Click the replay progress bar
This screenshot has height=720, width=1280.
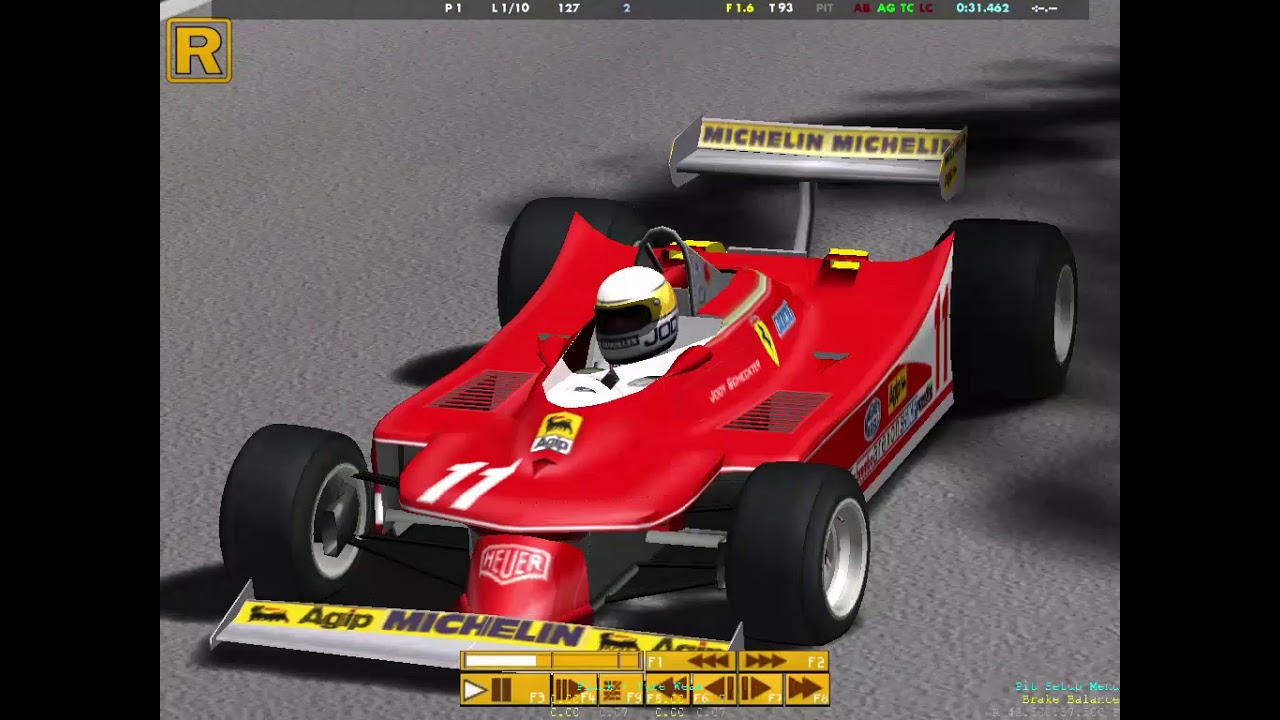click(x=552, y=661)
